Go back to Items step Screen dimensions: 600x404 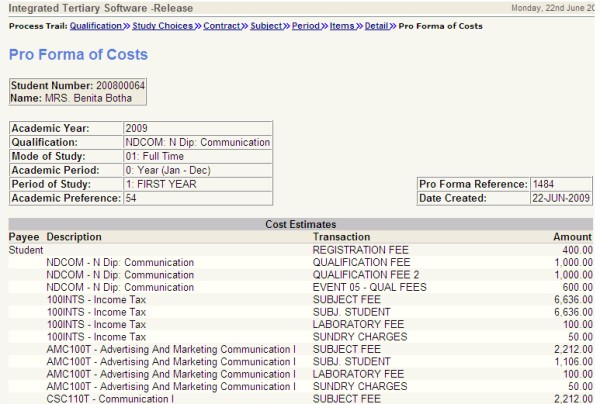tap(342, 26)
